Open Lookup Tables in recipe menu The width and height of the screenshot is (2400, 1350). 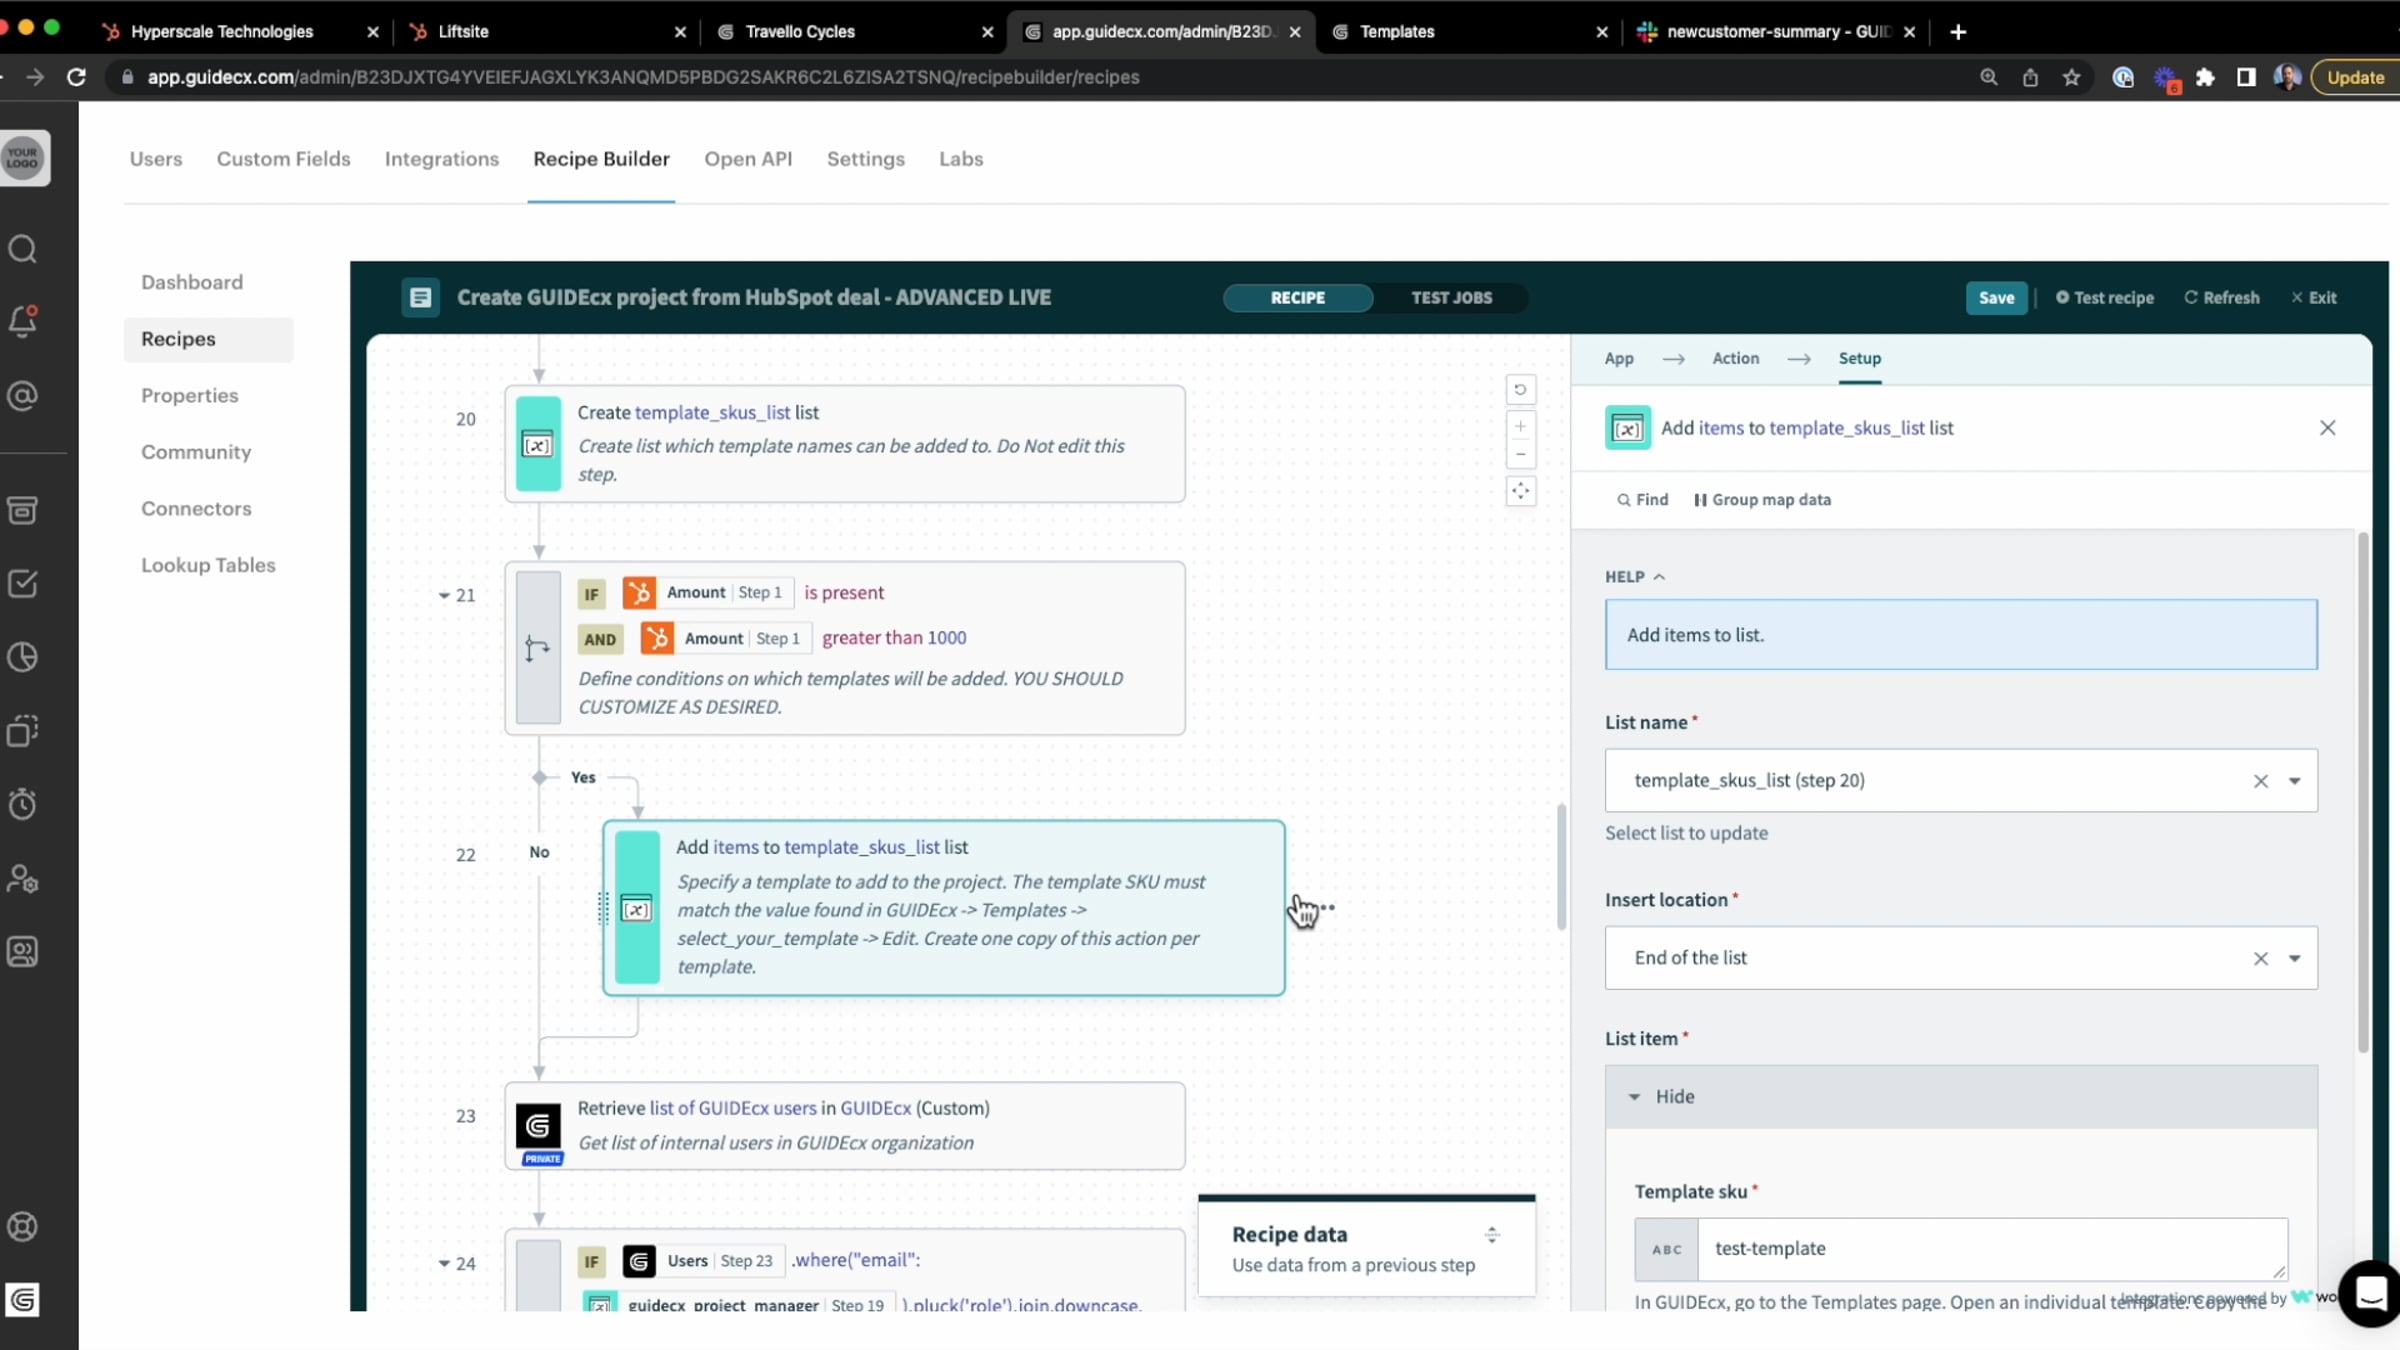208,565
